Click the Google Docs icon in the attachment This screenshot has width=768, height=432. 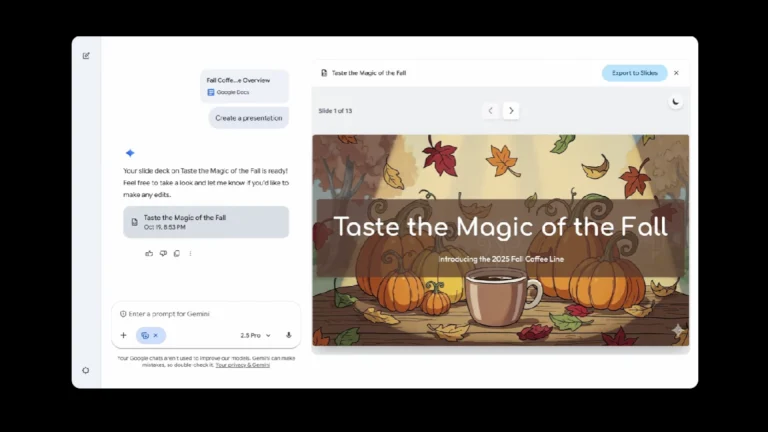[x=211, y=92]
